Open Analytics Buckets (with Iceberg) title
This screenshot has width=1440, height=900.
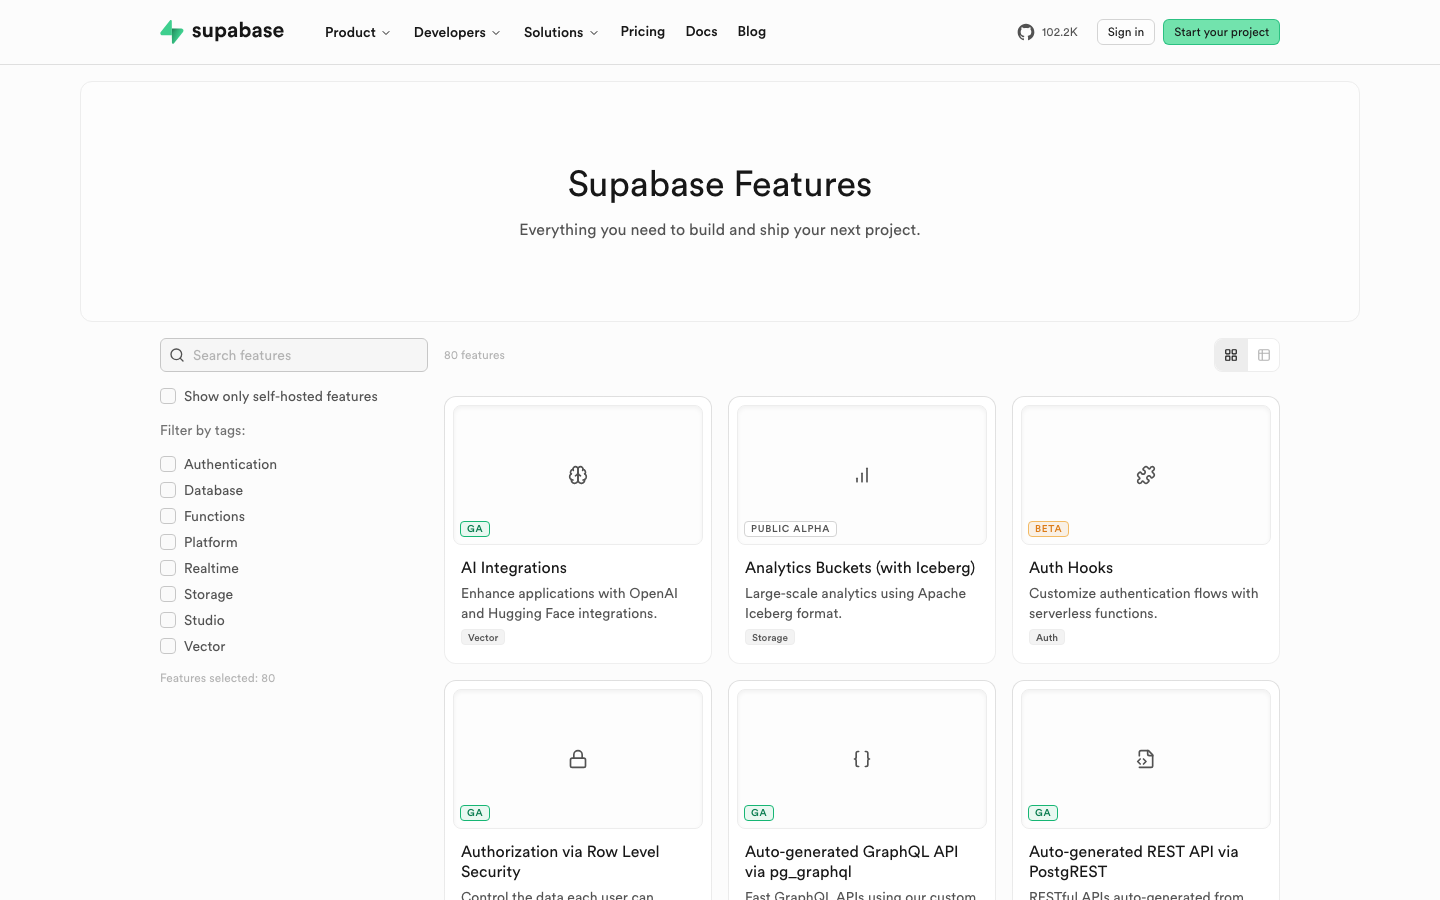pos(860,567)
